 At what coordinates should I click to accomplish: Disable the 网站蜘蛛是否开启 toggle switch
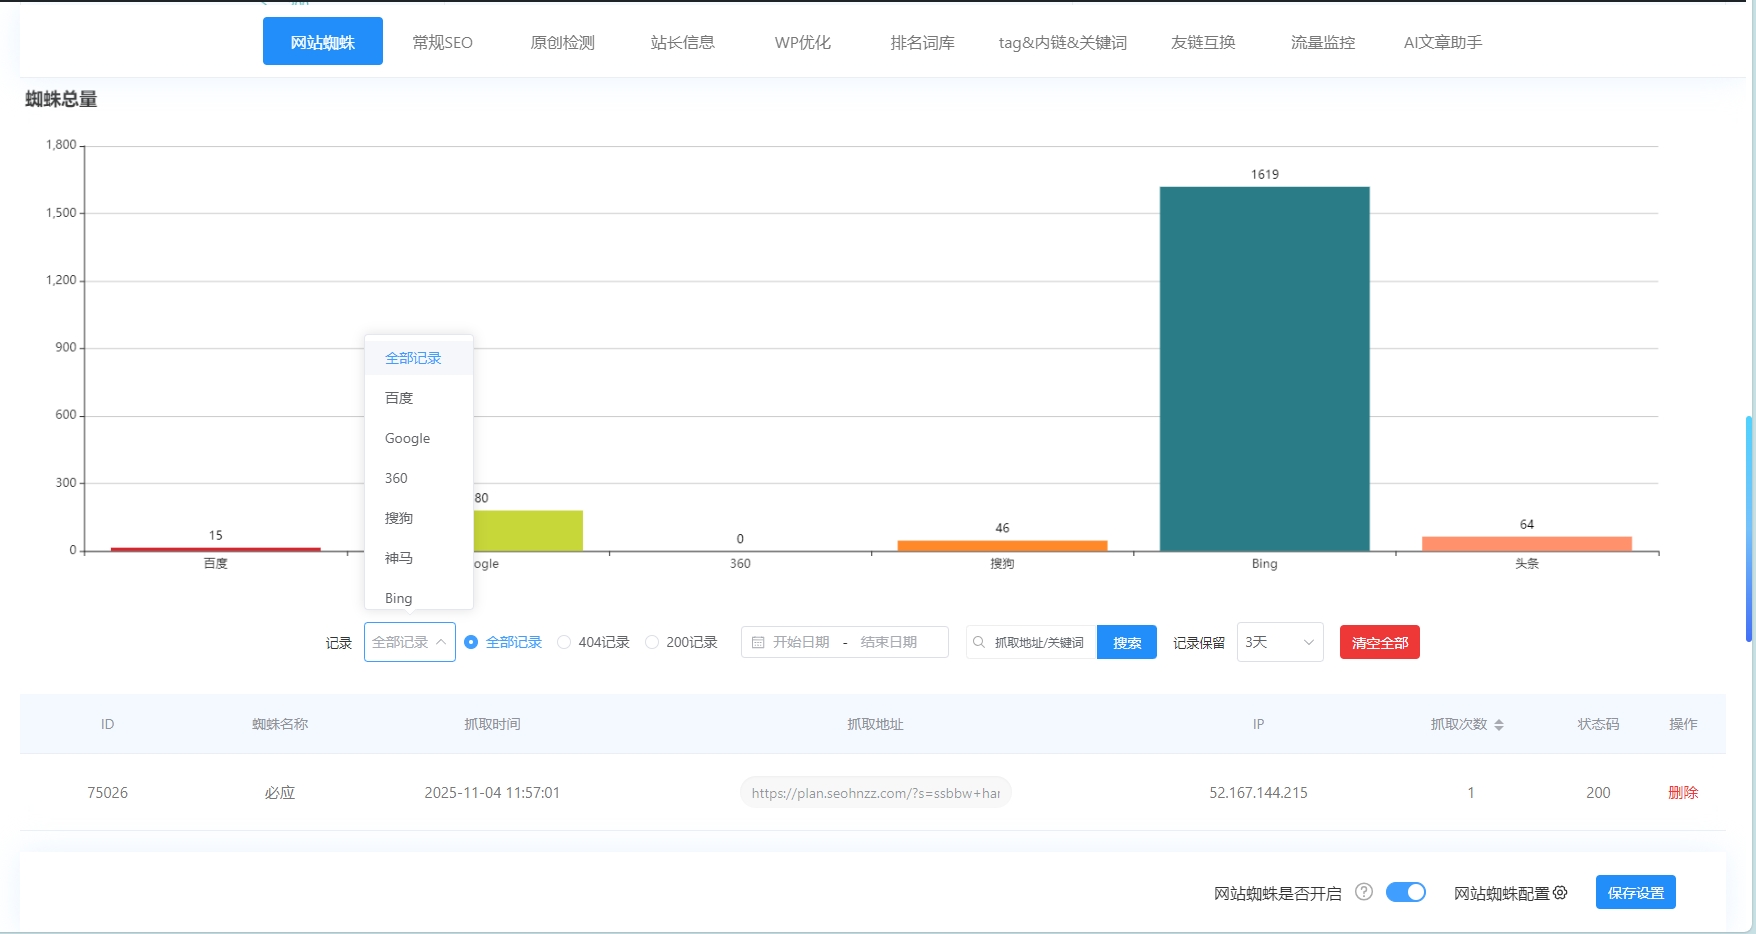pyautogui.click(x=1406, y=892)
